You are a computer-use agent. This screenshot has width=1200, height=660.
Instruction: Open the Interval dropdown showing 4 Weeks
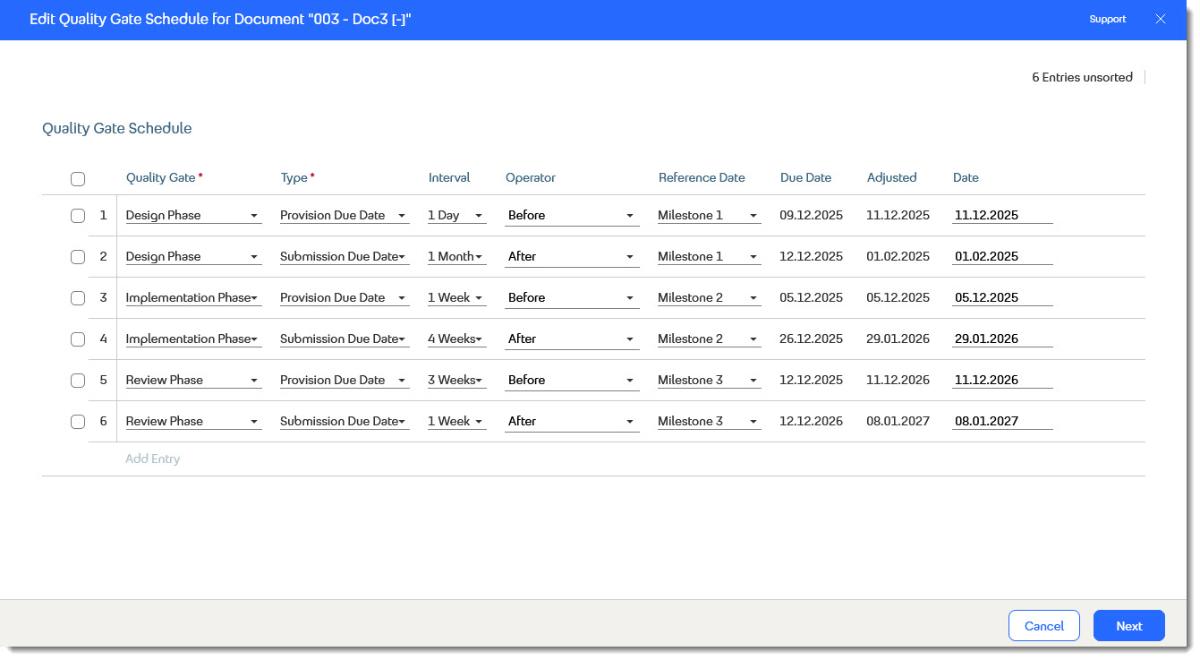click(456, 339)
